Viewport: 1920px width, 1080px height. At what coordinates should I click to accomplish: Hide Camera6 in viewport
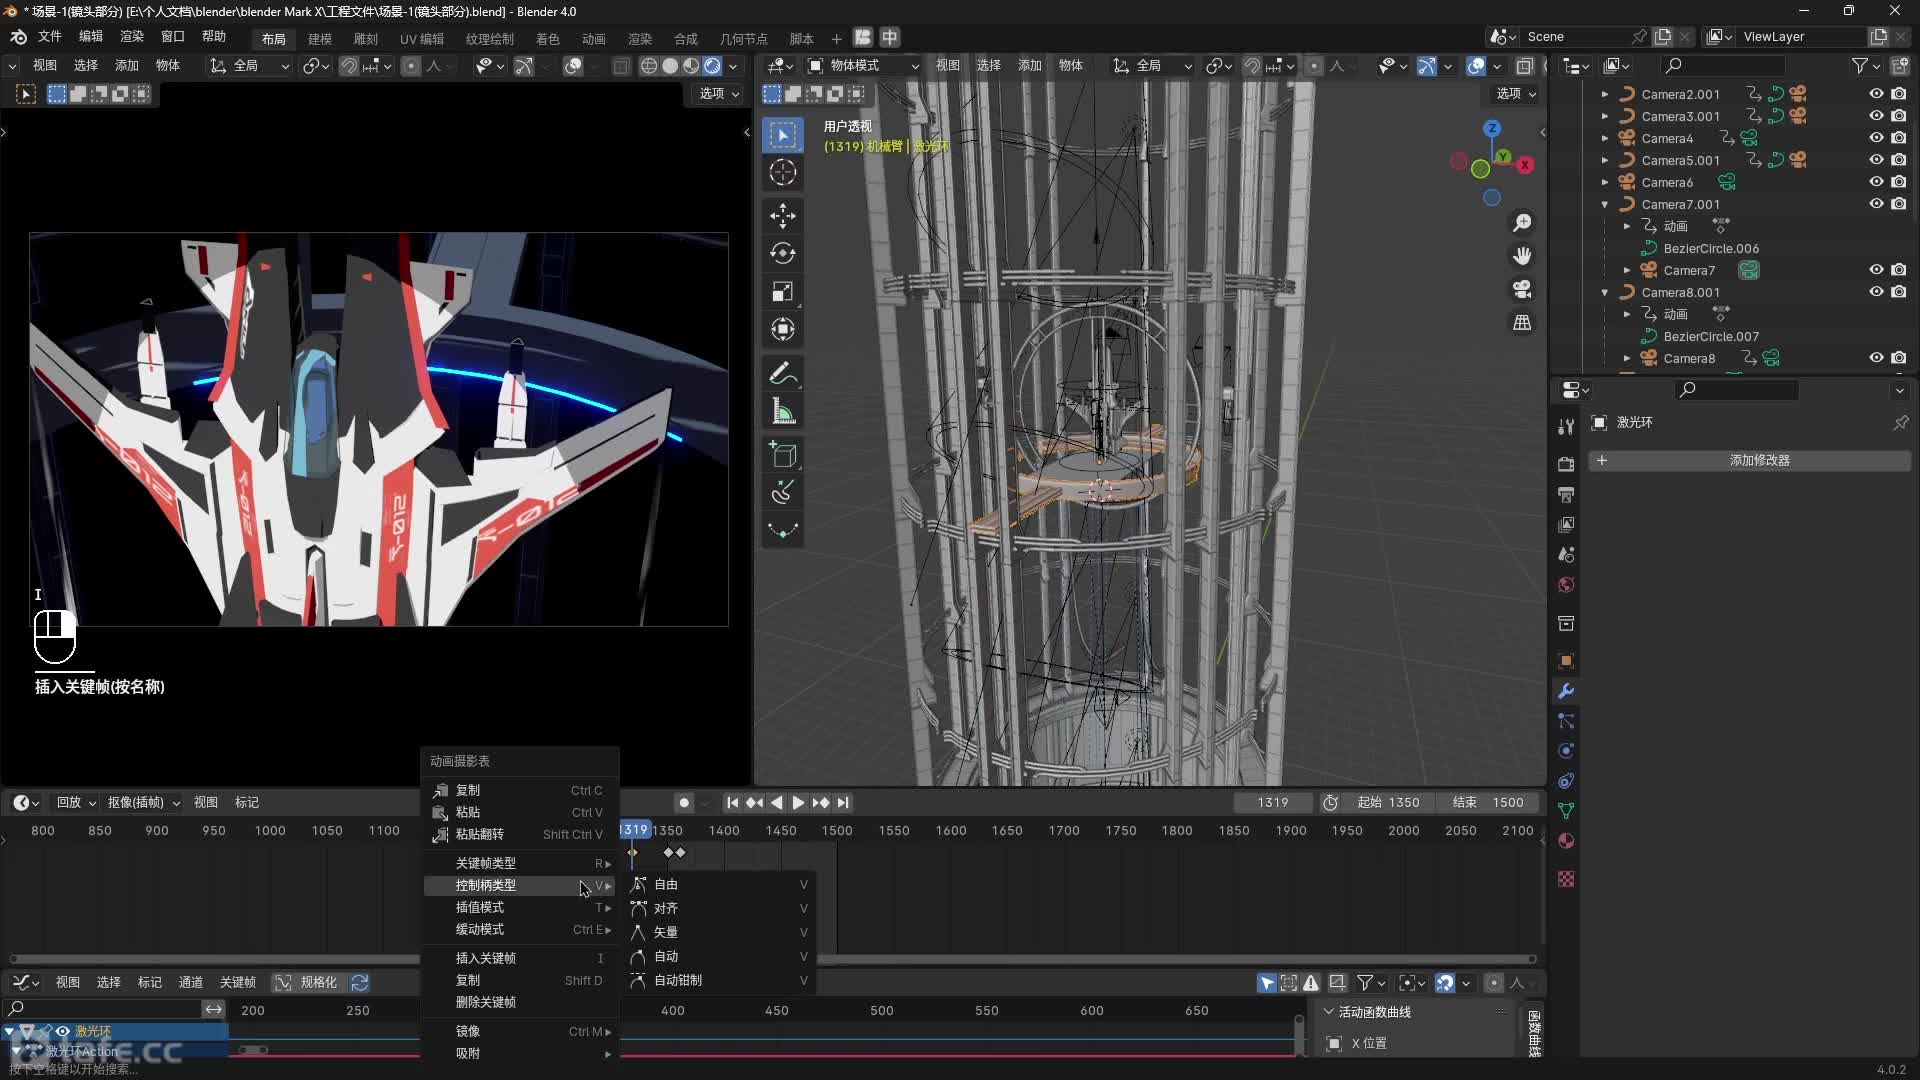click(x=1876, y=182)
